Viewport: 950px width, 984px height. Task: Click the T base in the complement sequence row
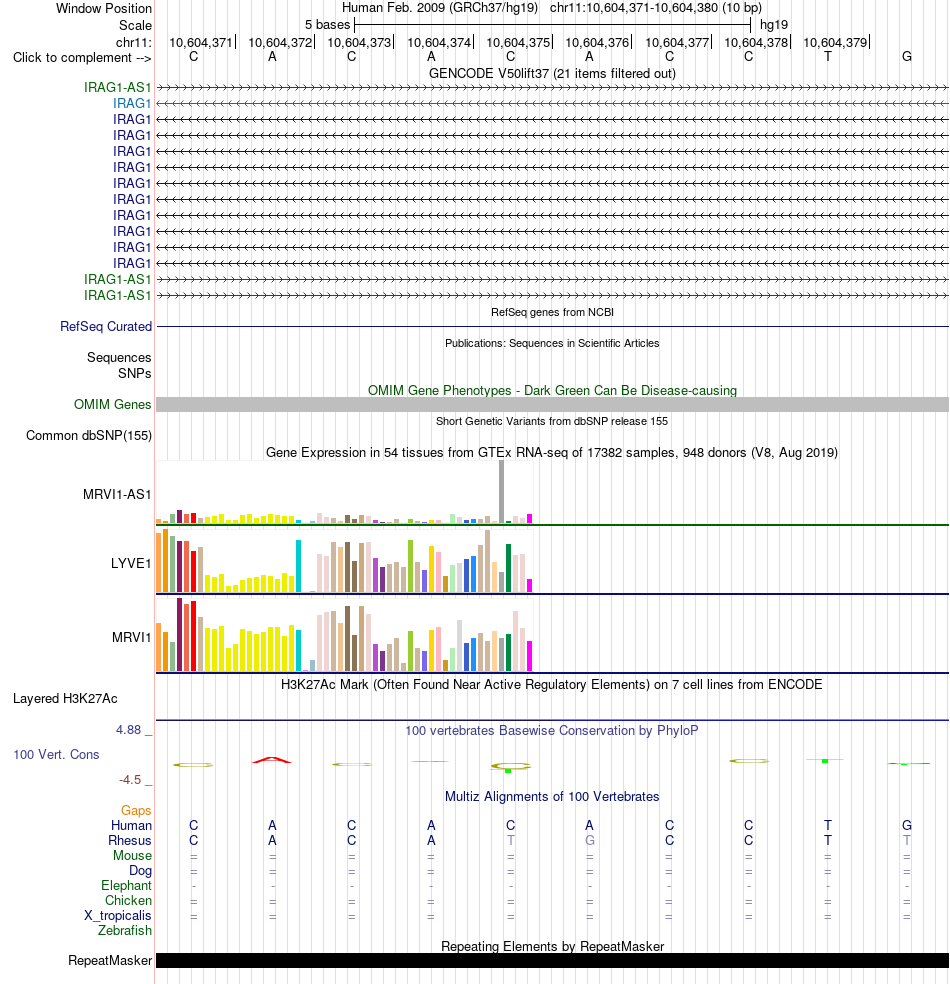point(828,56)
